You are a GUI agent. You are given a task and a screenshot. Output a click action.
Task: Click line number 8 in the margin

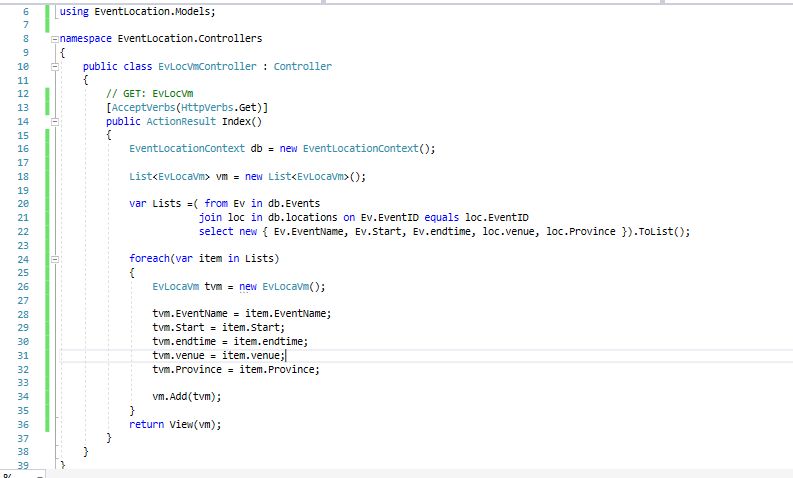click(x=26, y=39)
